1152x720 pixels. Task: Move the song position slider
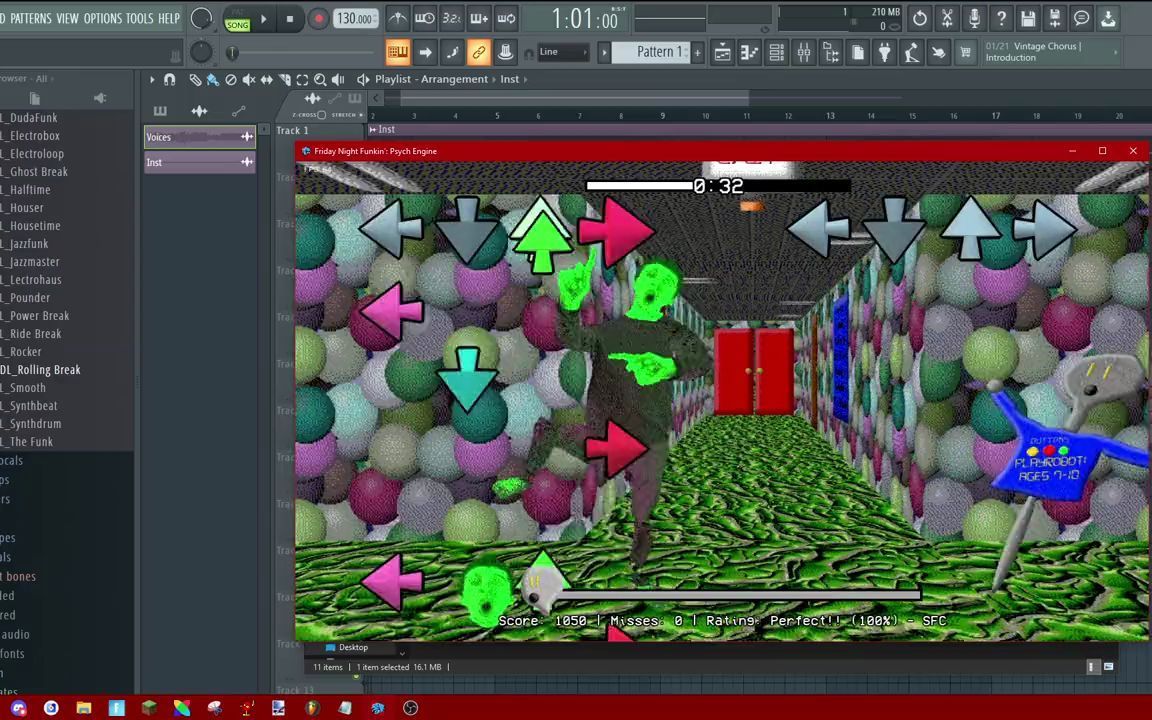[x=232, y=53]
